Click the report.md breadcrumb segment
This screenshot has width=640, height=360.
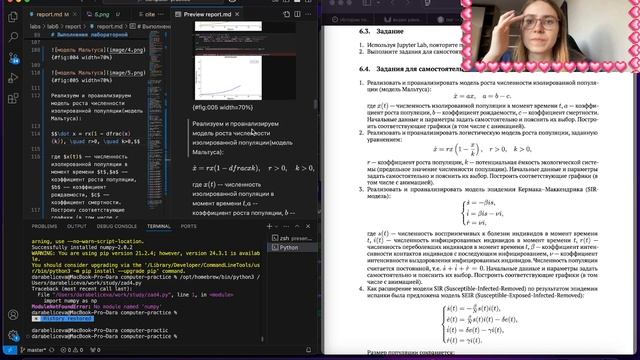(x=106, y=27)
